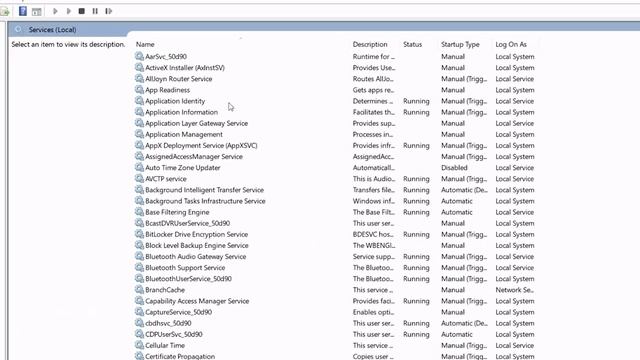
Task: Click the Disabled startup type of Auto Time Zone Updater
Action: pyautogui.click(x=454, y=168)
